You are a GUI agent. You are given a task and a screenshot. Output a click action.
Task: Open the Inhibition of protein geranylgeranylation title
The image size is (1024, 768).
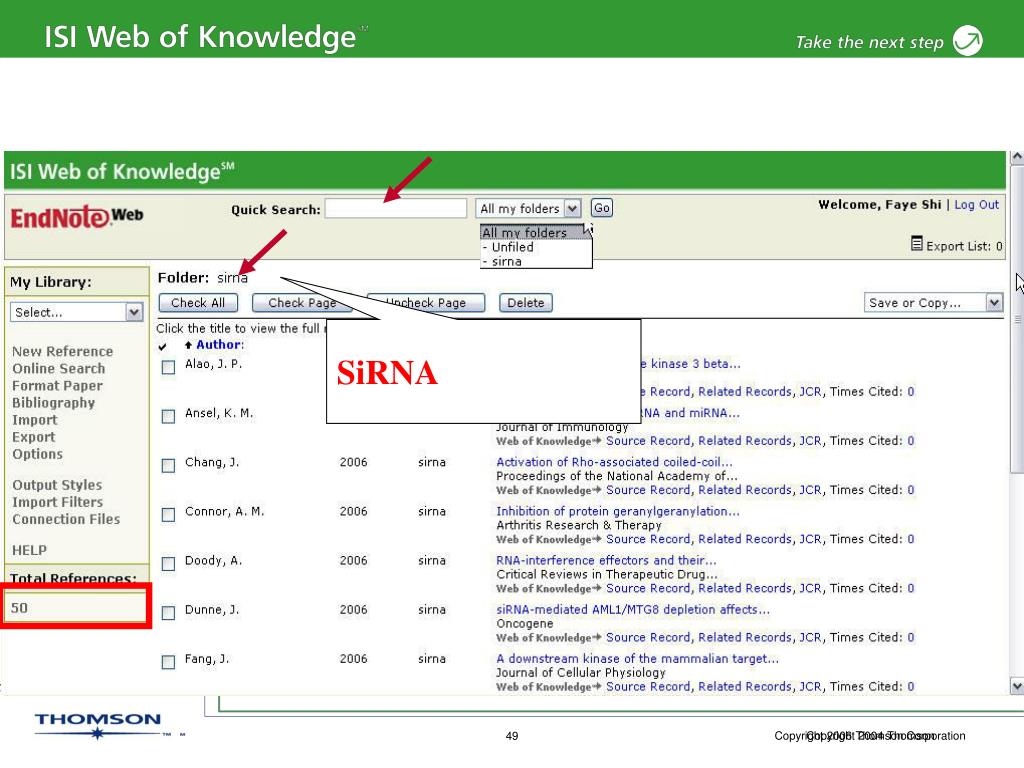pos(618,511)
